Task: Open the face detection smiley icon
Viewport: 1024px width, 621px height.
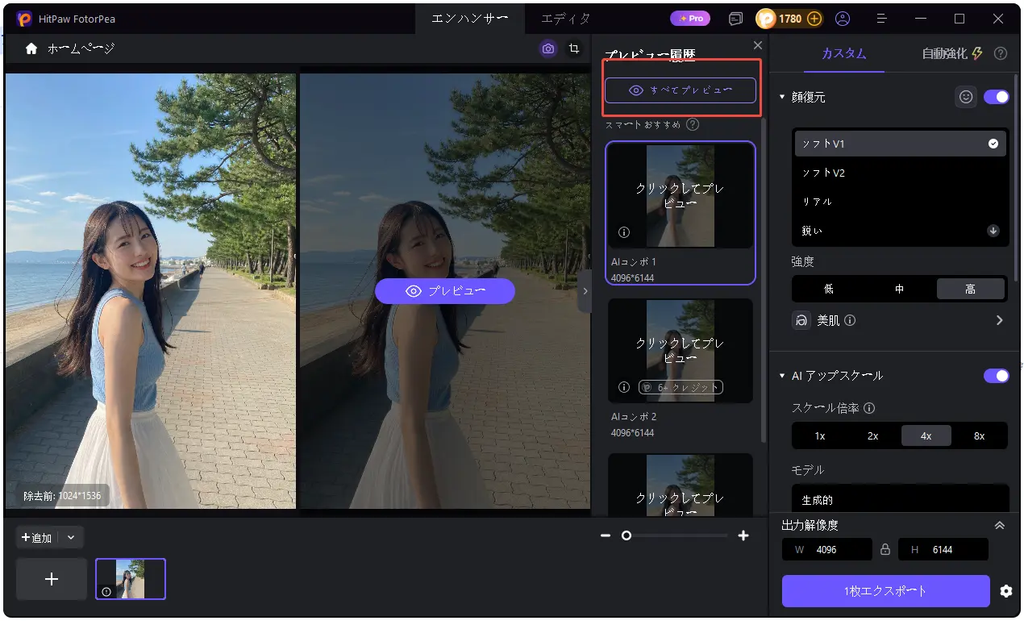Action: pos(966,97)
